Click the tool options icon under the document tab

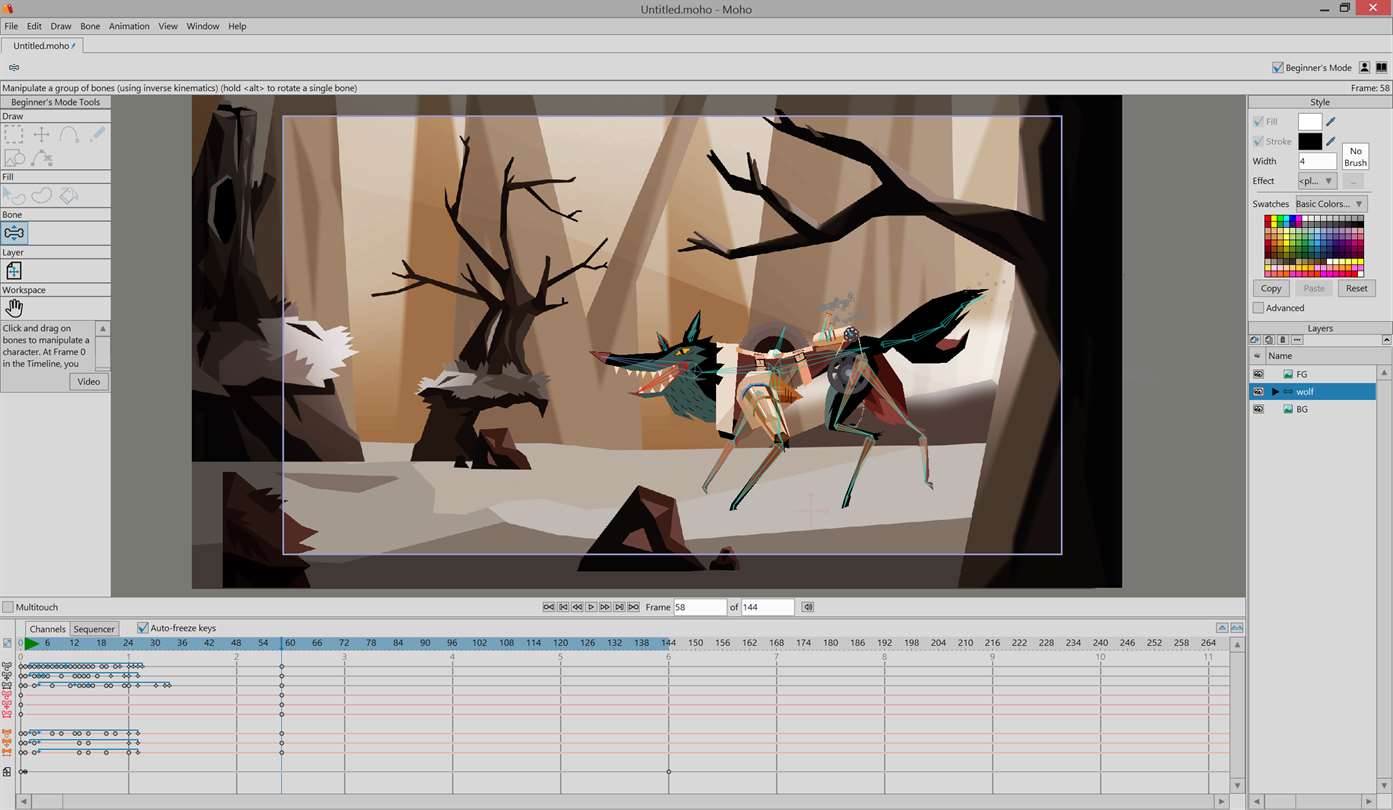(x=14, y=67)
